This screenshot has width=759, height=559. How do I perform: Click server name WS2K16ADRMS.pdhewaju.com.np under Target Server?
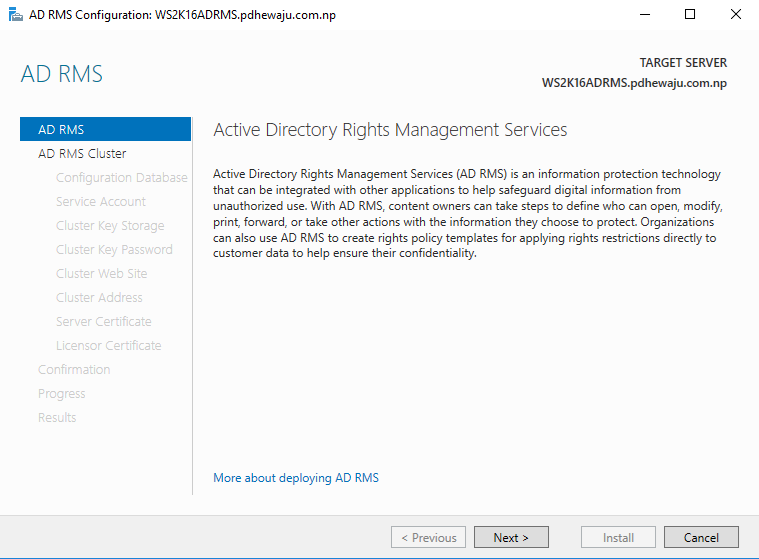(634, 83)
